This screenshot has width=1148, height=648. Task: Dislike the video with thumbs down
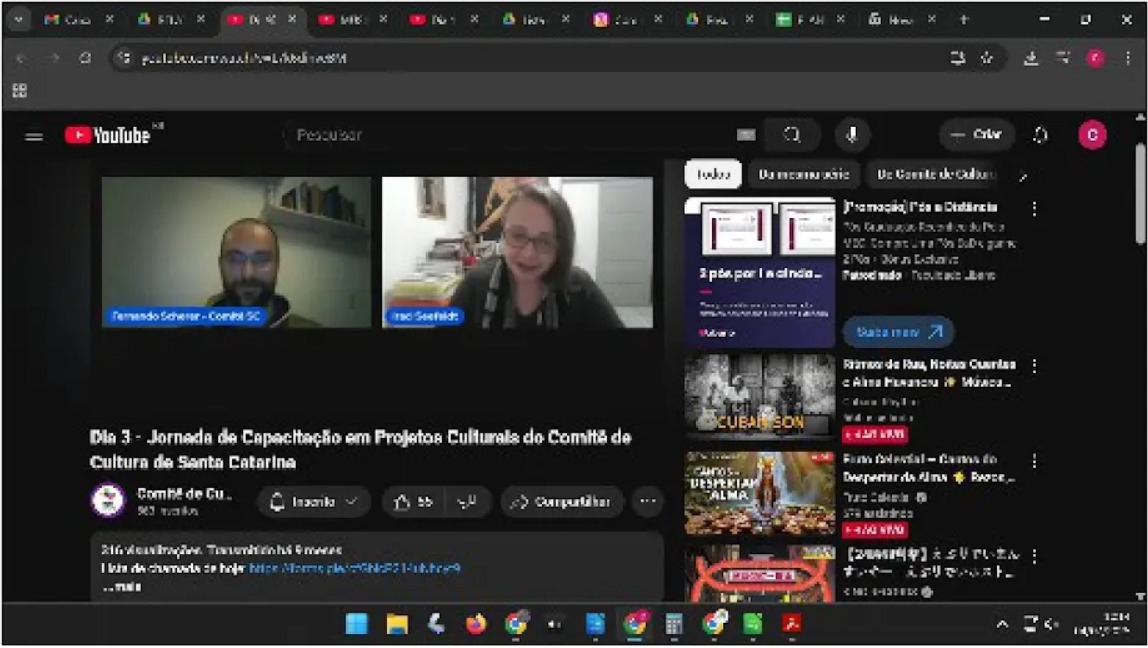[x=467, y=502]
